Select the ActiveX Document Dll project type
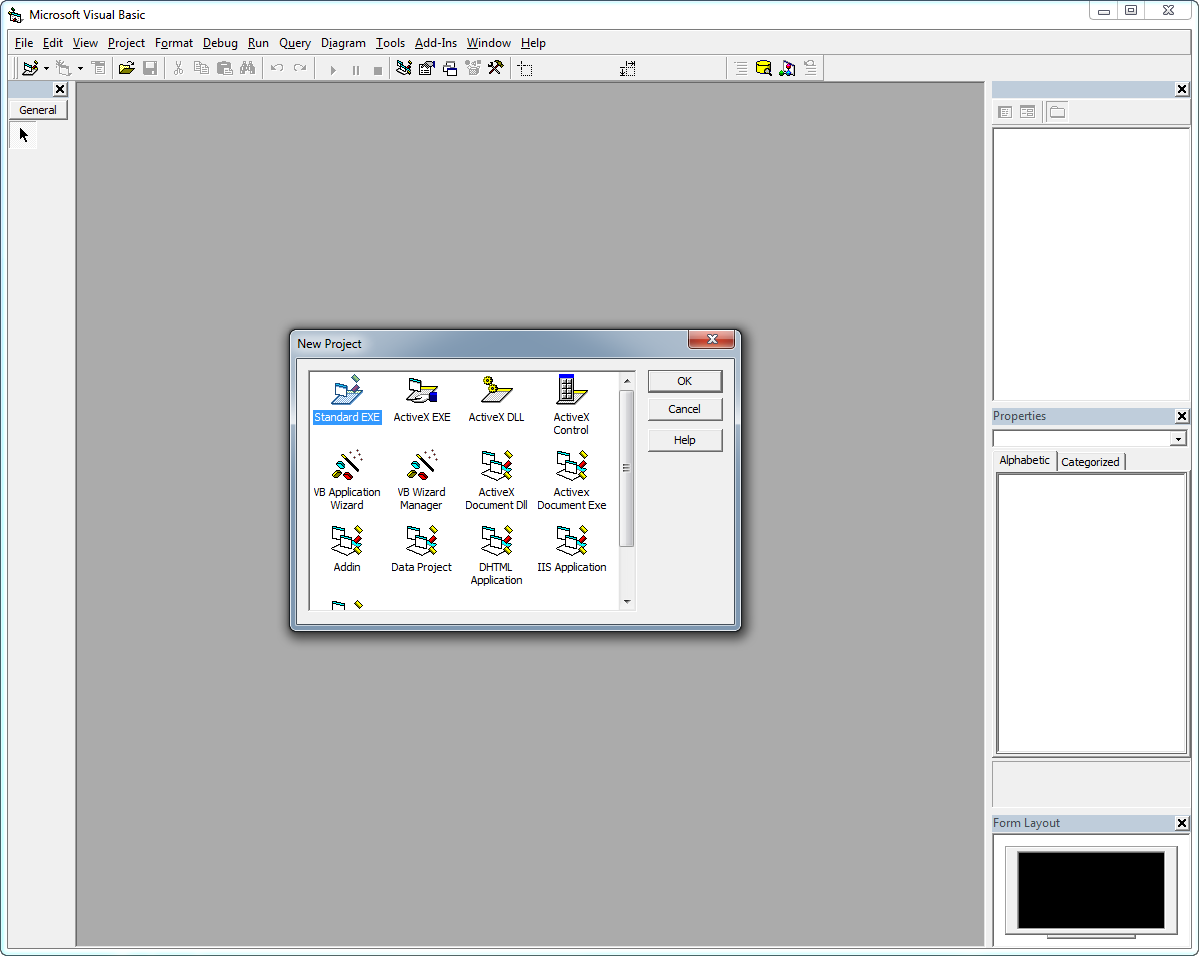Image resolution: width=1199 pixels, height=956 pixels. point(496,480)
